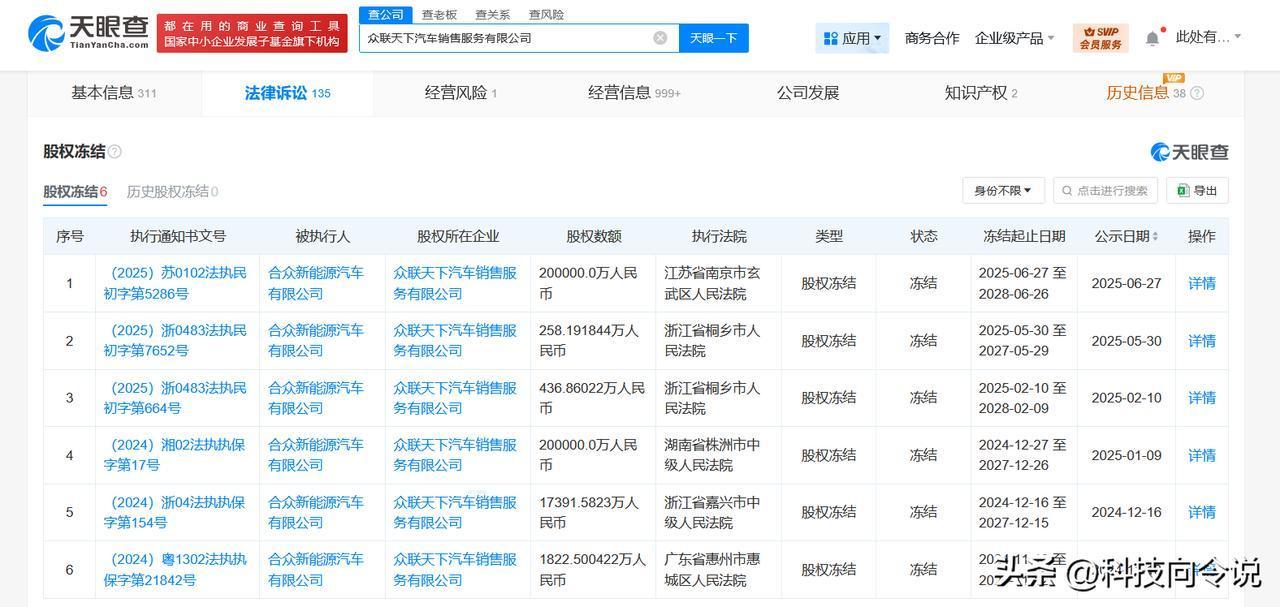This screenshot has width=1280, height=607.
Task: Click 众联天下汽车销售服务有限公司 in row 5
Action: point(455,512)
